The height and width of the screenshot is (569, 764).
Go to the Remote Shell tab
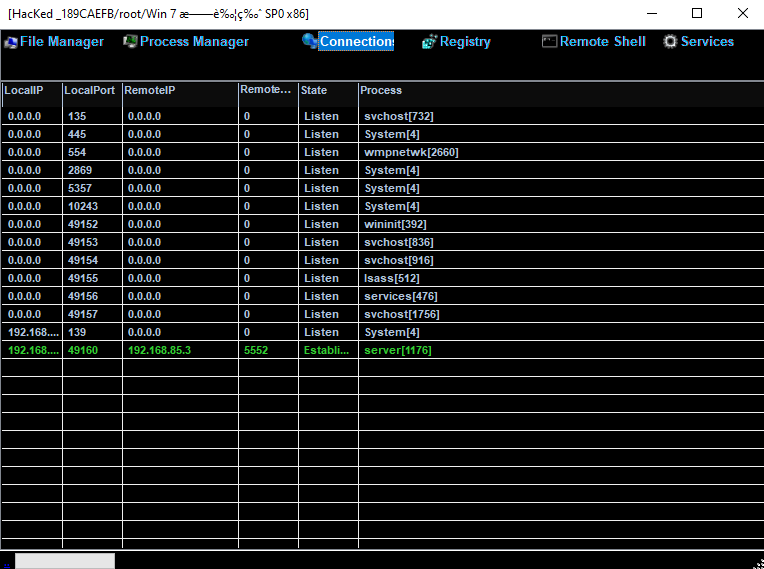pos(602,42)
